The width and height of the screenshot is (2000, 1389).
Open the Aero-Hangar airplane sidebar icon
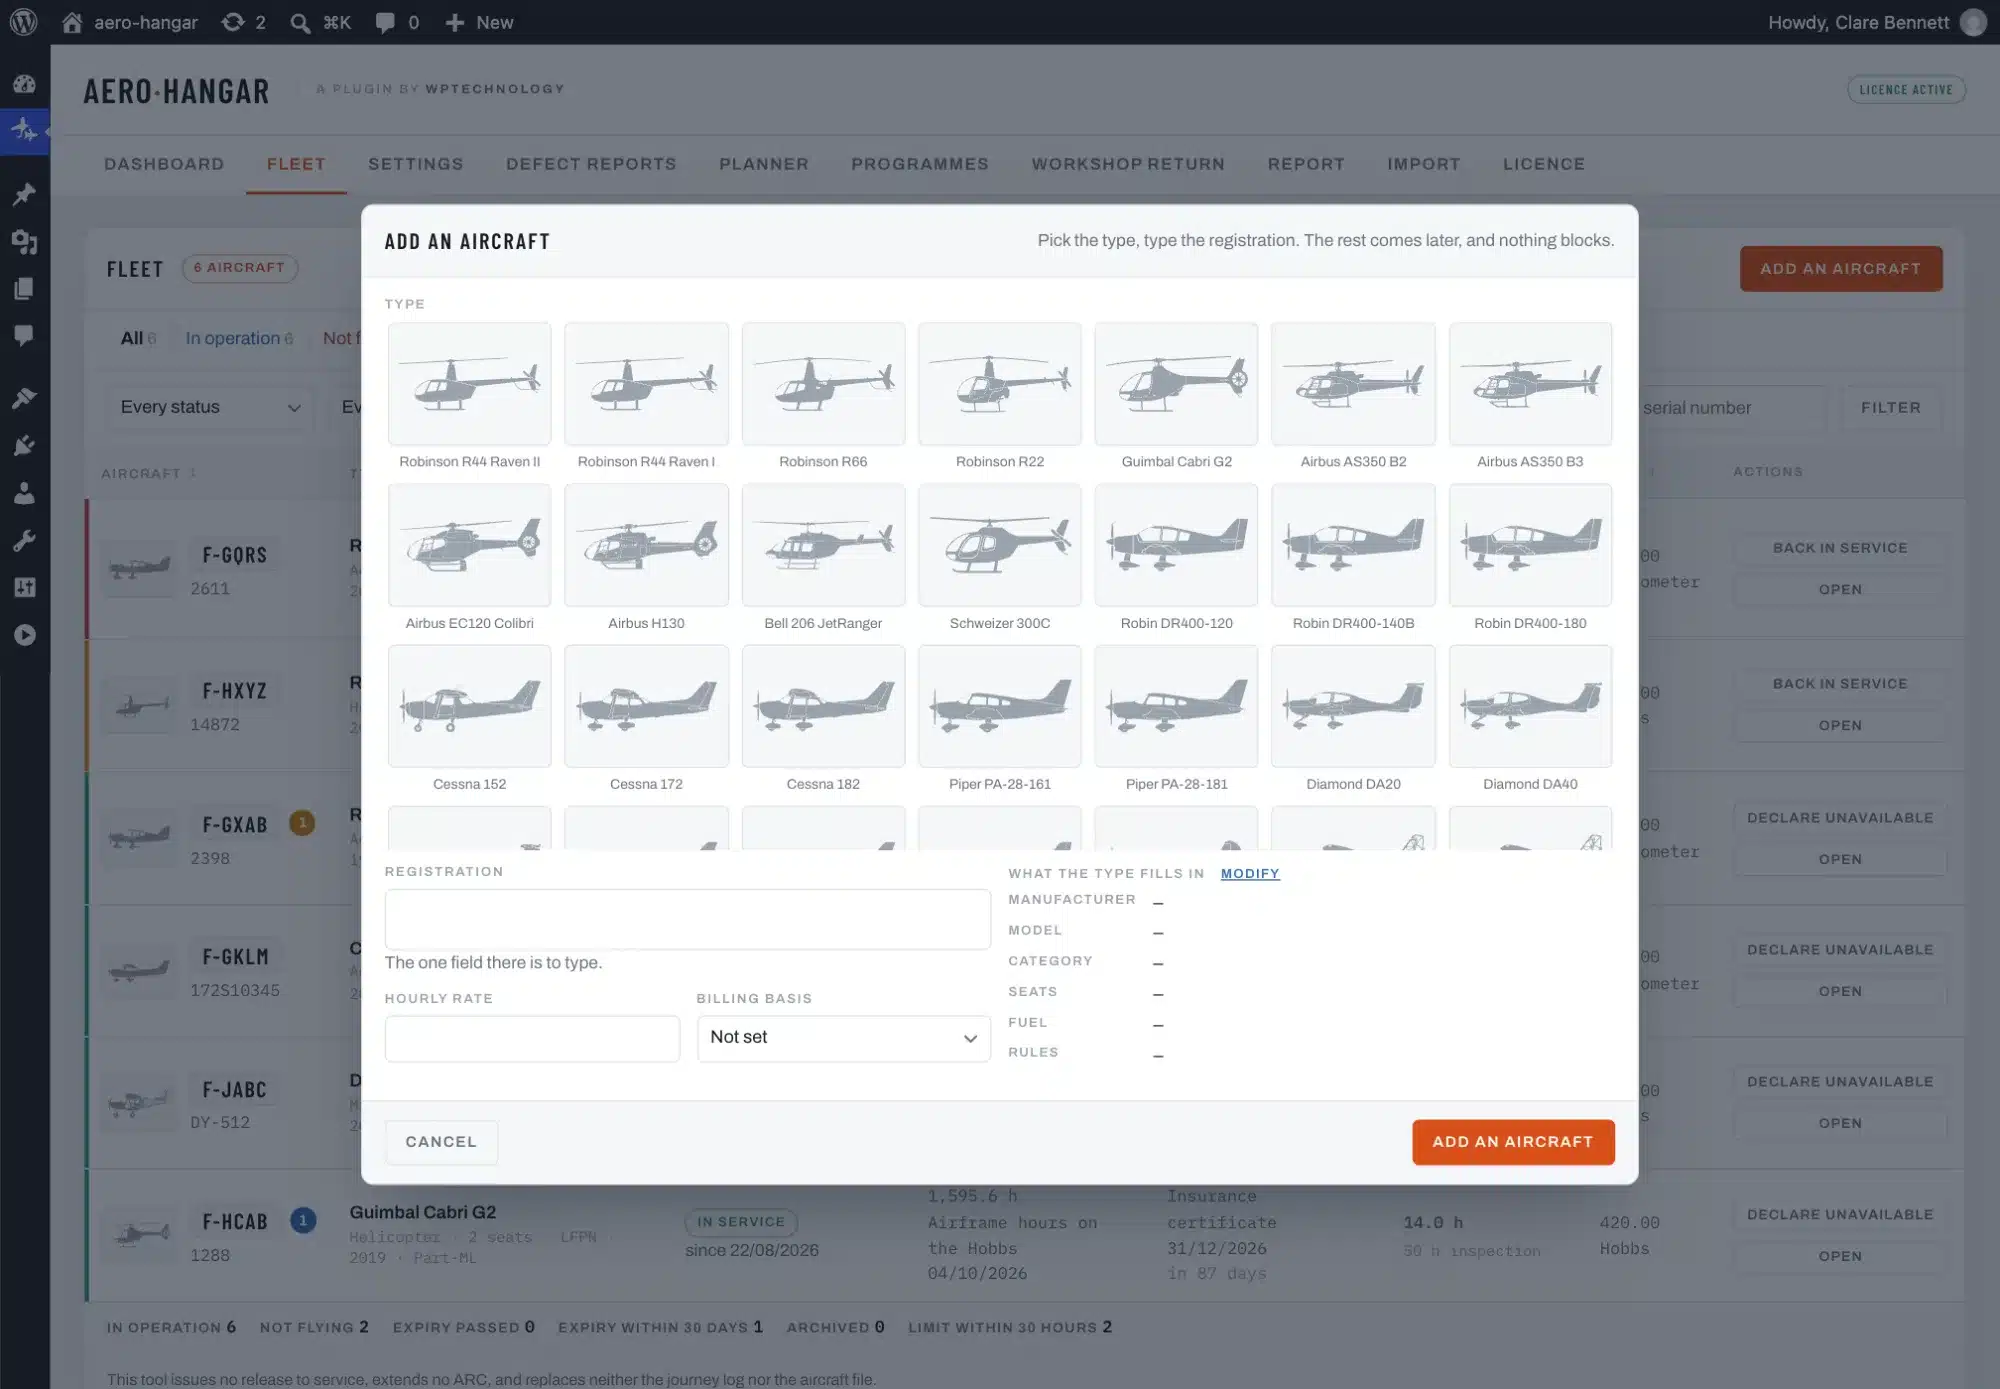coord(24,131)
